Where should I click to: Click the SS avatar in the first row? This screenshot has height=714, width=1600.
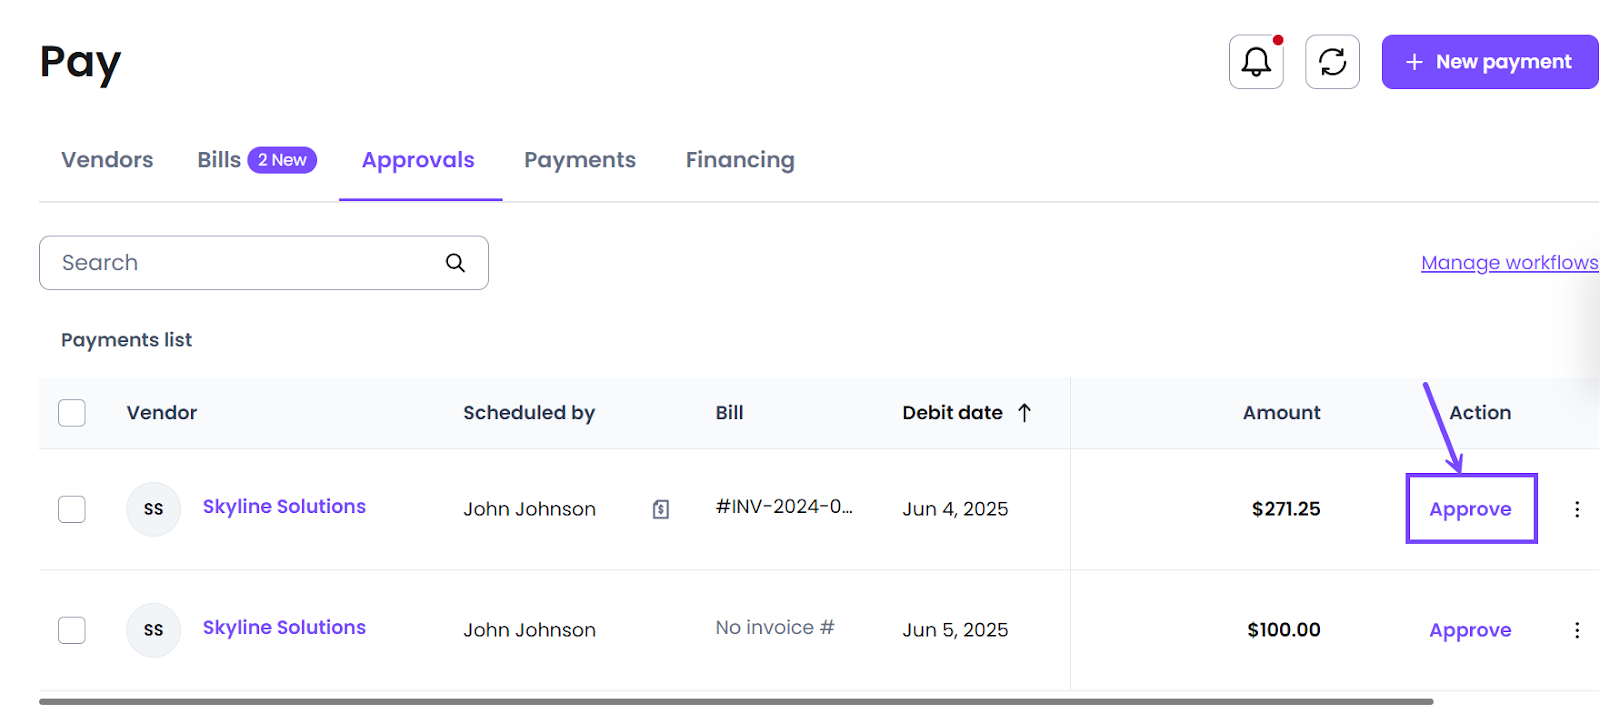click(153, 509)
